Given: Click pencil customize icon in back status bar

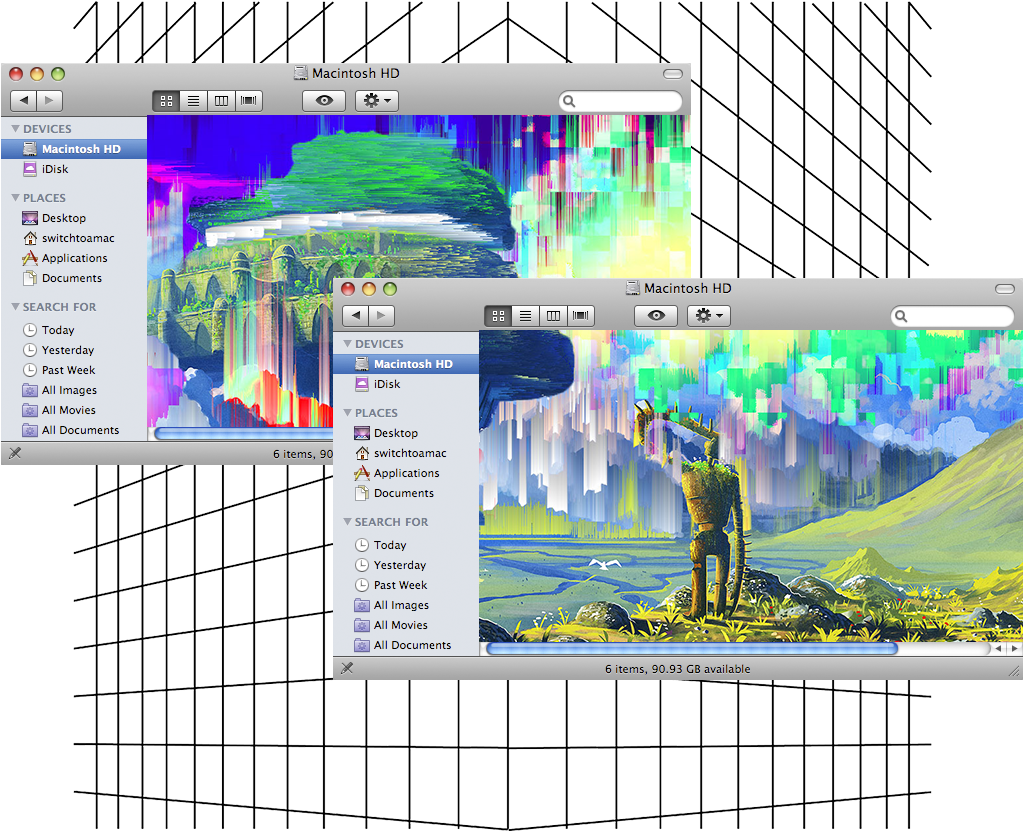Looking at the screenshot, I should coord(15,453).
